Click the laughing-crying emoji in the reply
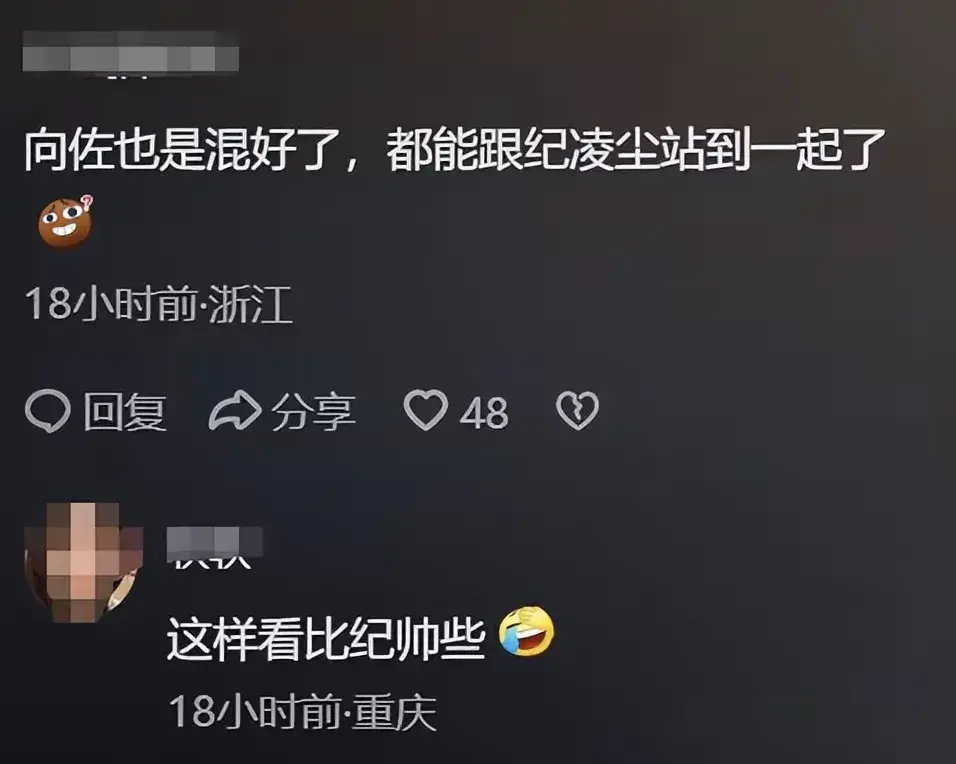This screenshot has height=764, width=956. 527,631
